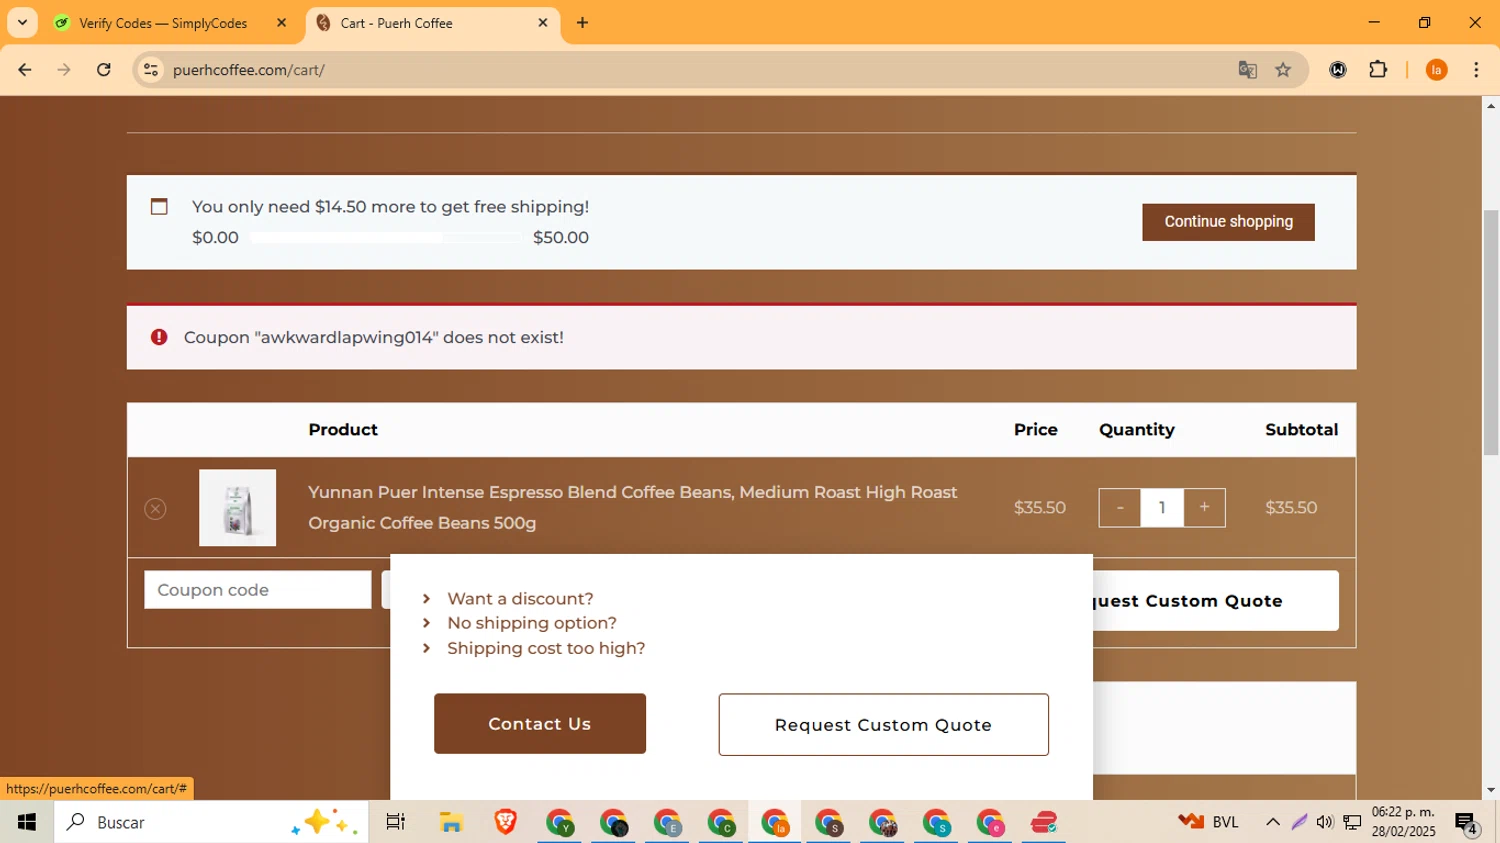Screen dimensions: 1500x843
Task: Bookmark this page with the star icon
Action: 1283,70
